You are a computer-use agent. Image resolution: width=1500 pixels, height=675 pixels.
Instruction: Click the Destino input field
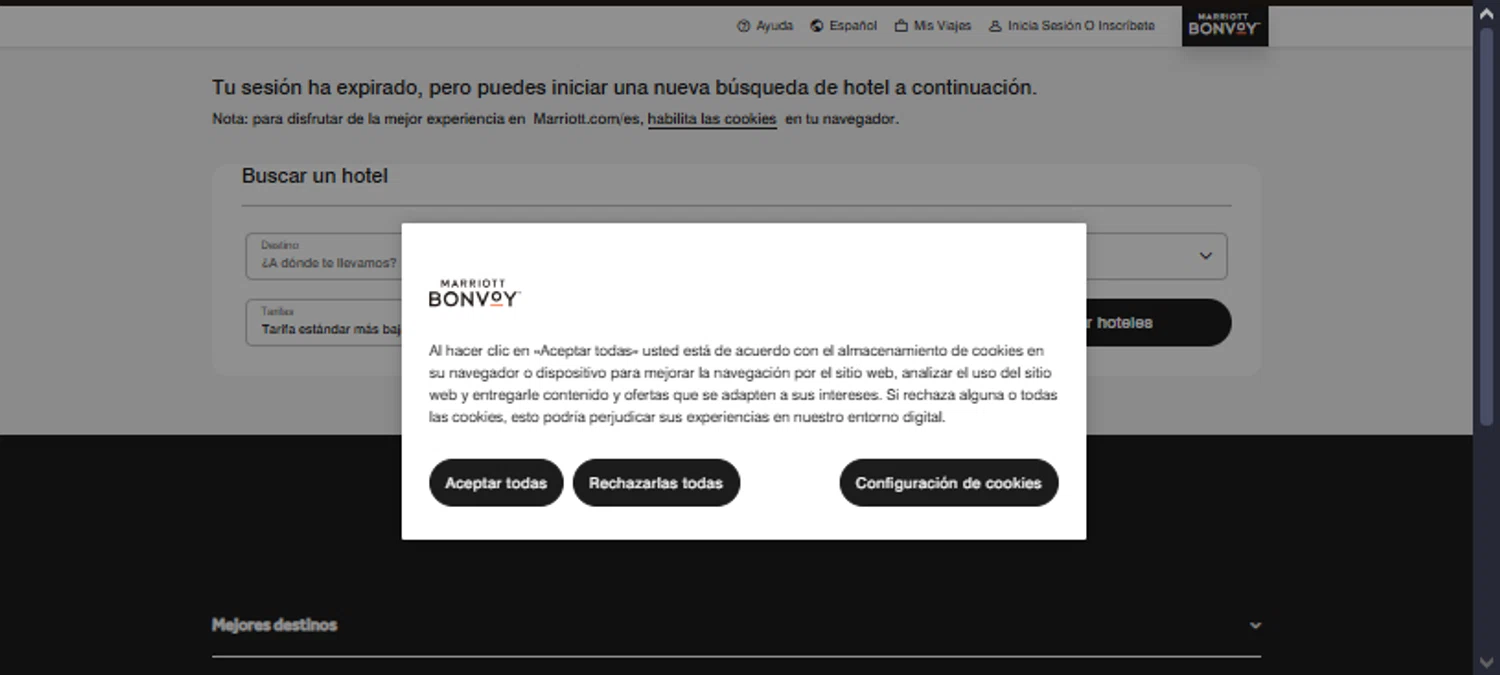pos(324,256)
